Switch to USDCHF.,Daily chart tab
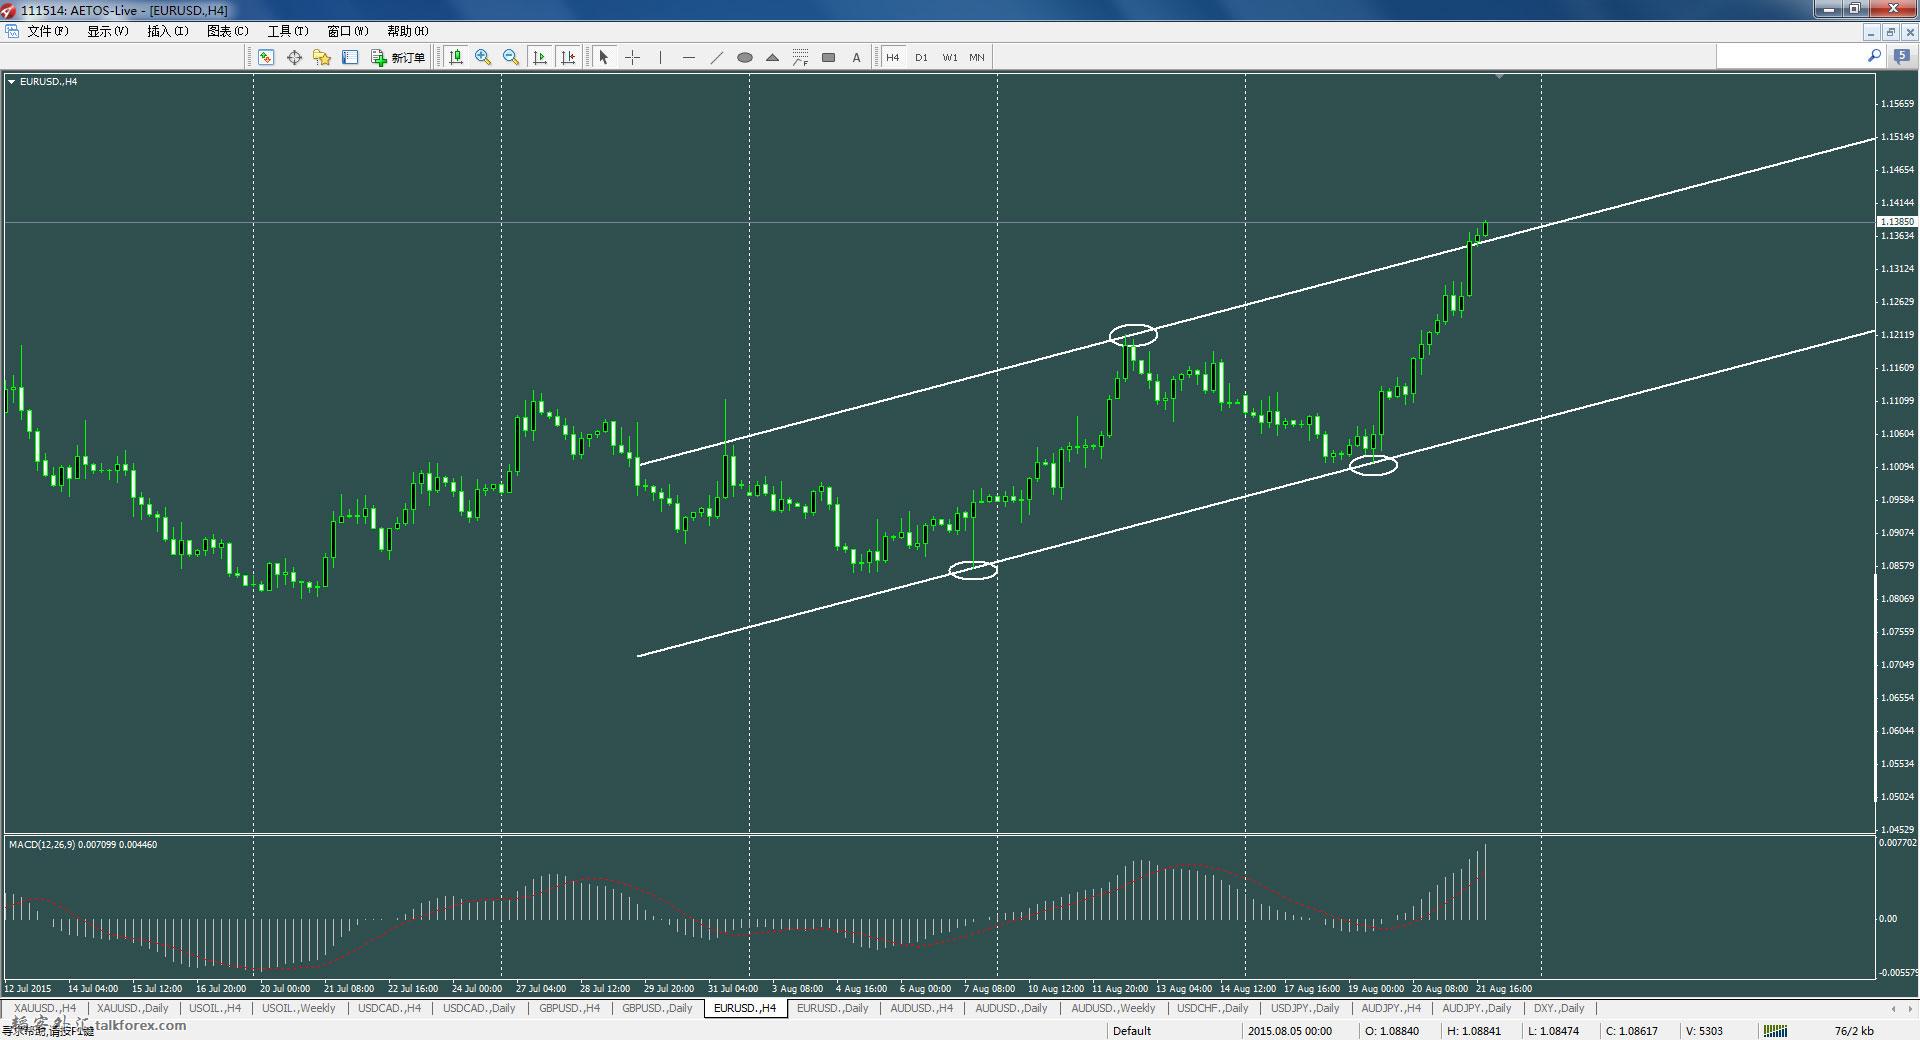 [1213, 1008]
